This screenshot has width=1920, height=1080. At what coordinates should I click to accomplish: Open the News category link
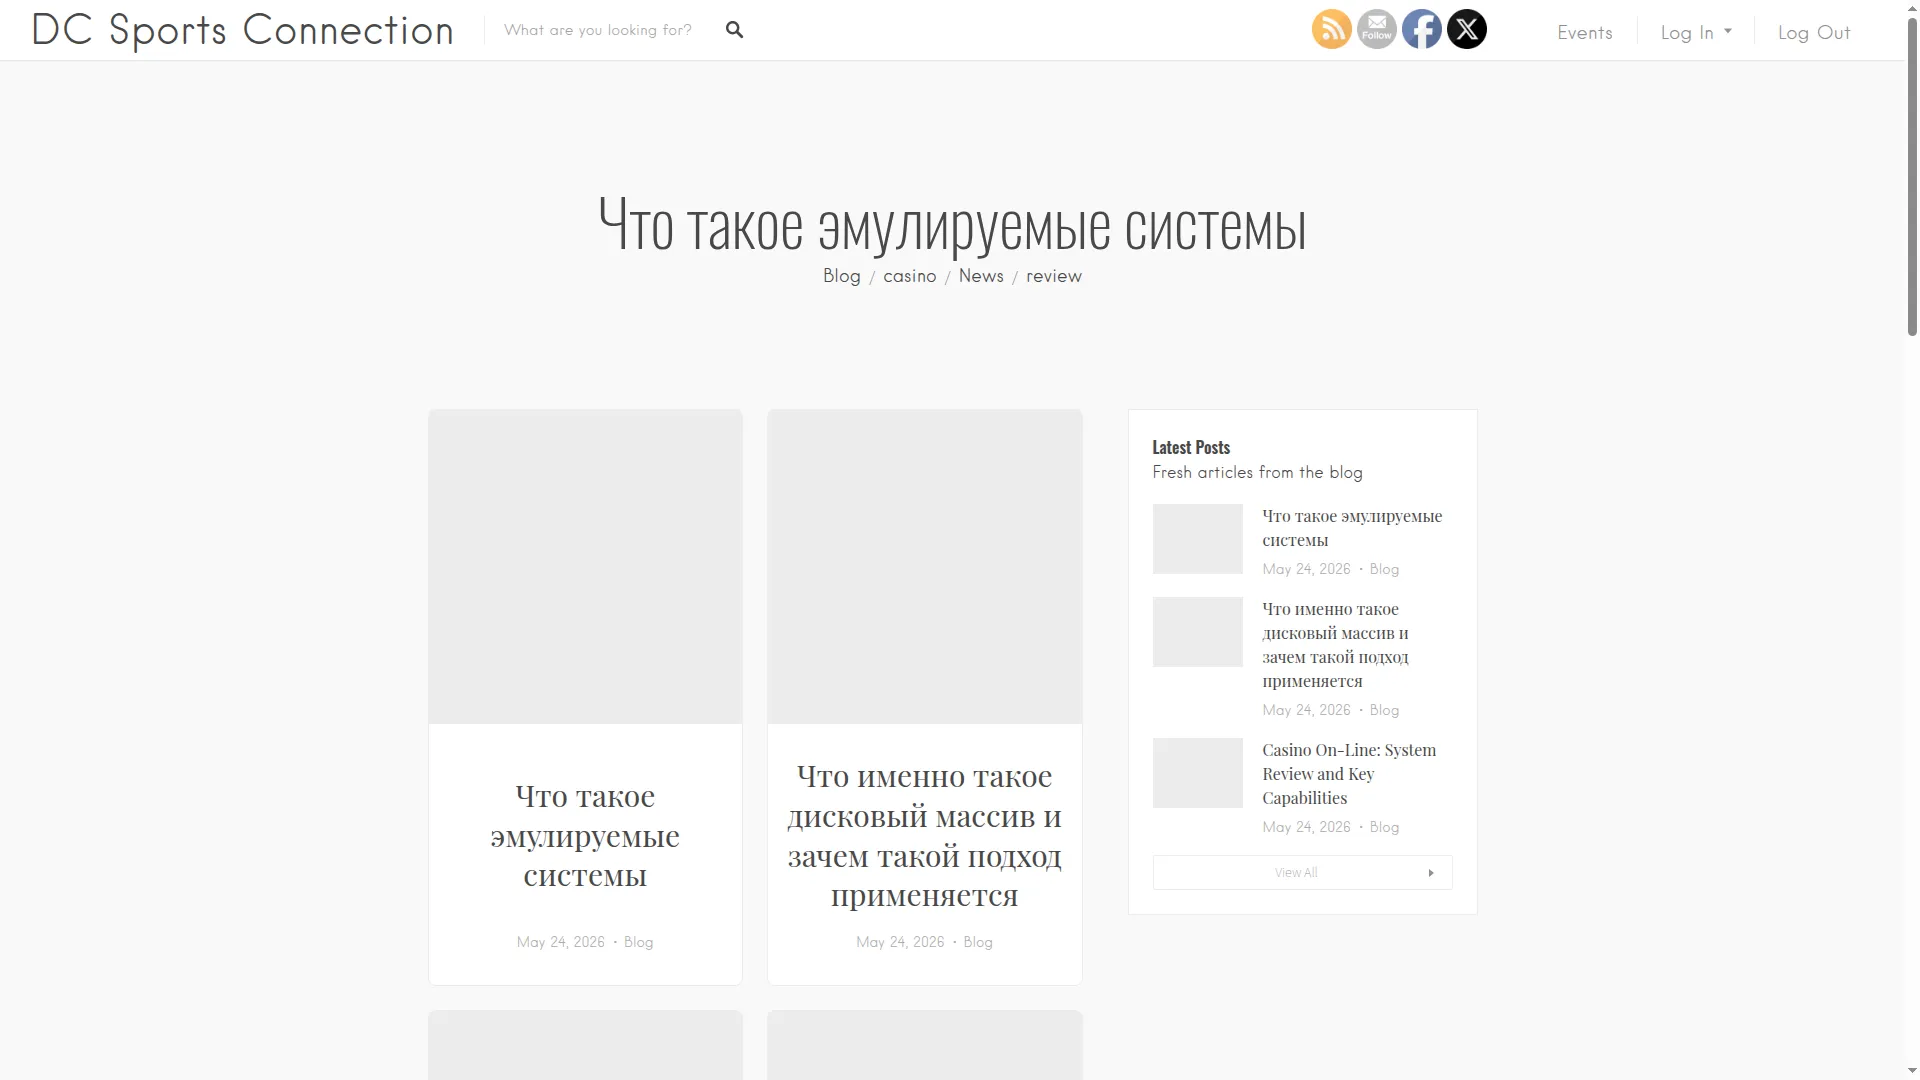point(981,276)
